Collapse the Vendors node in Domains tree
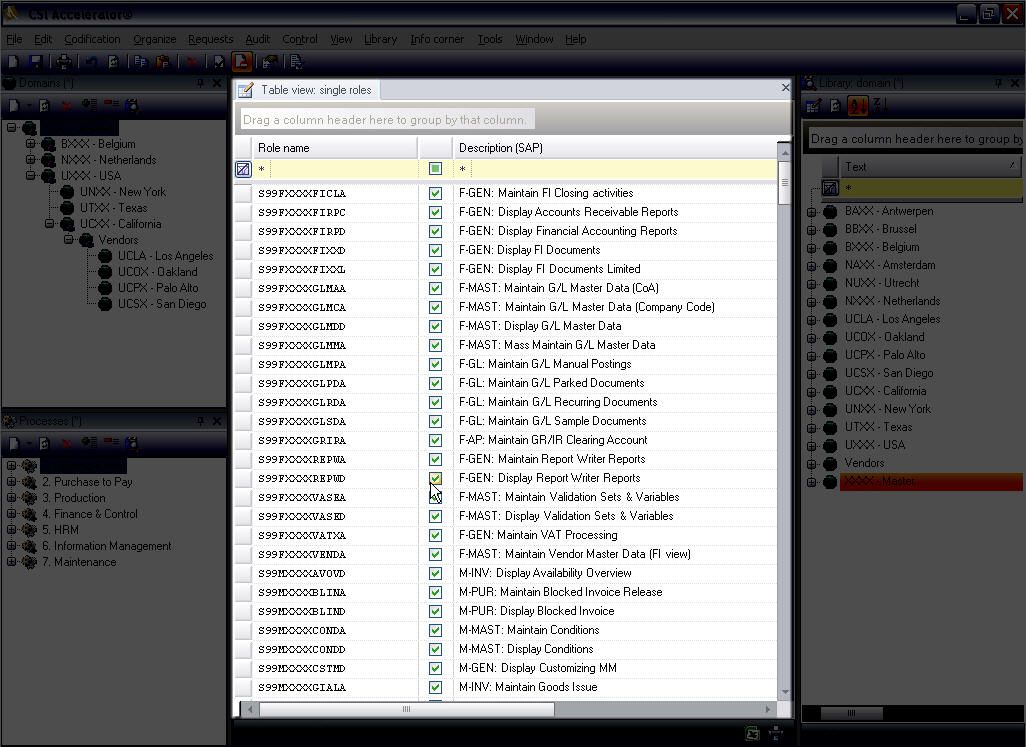This screenshot has width=1026, height=747. point(69,239)
